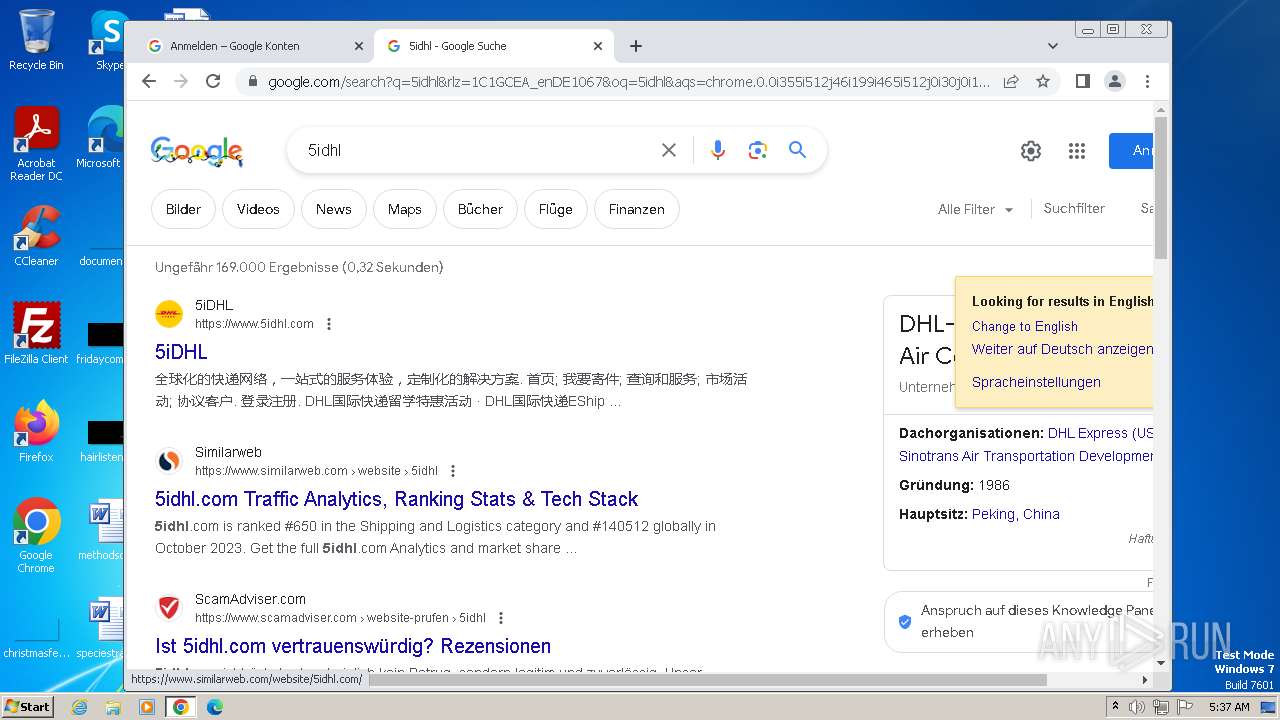The image size is (1280, 720).
Task: Open the Google apps grid
Action: click(1077, 151)
